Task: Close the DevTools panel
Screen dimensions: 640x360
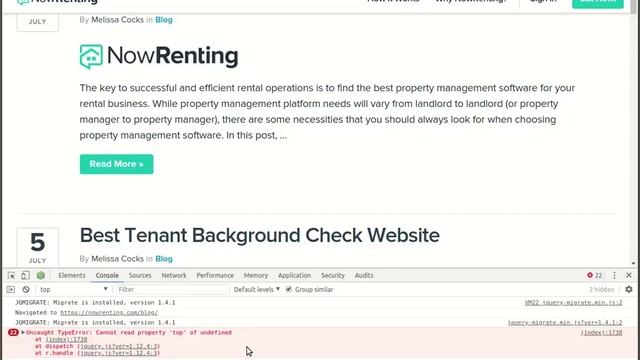Action: [629, 276]
